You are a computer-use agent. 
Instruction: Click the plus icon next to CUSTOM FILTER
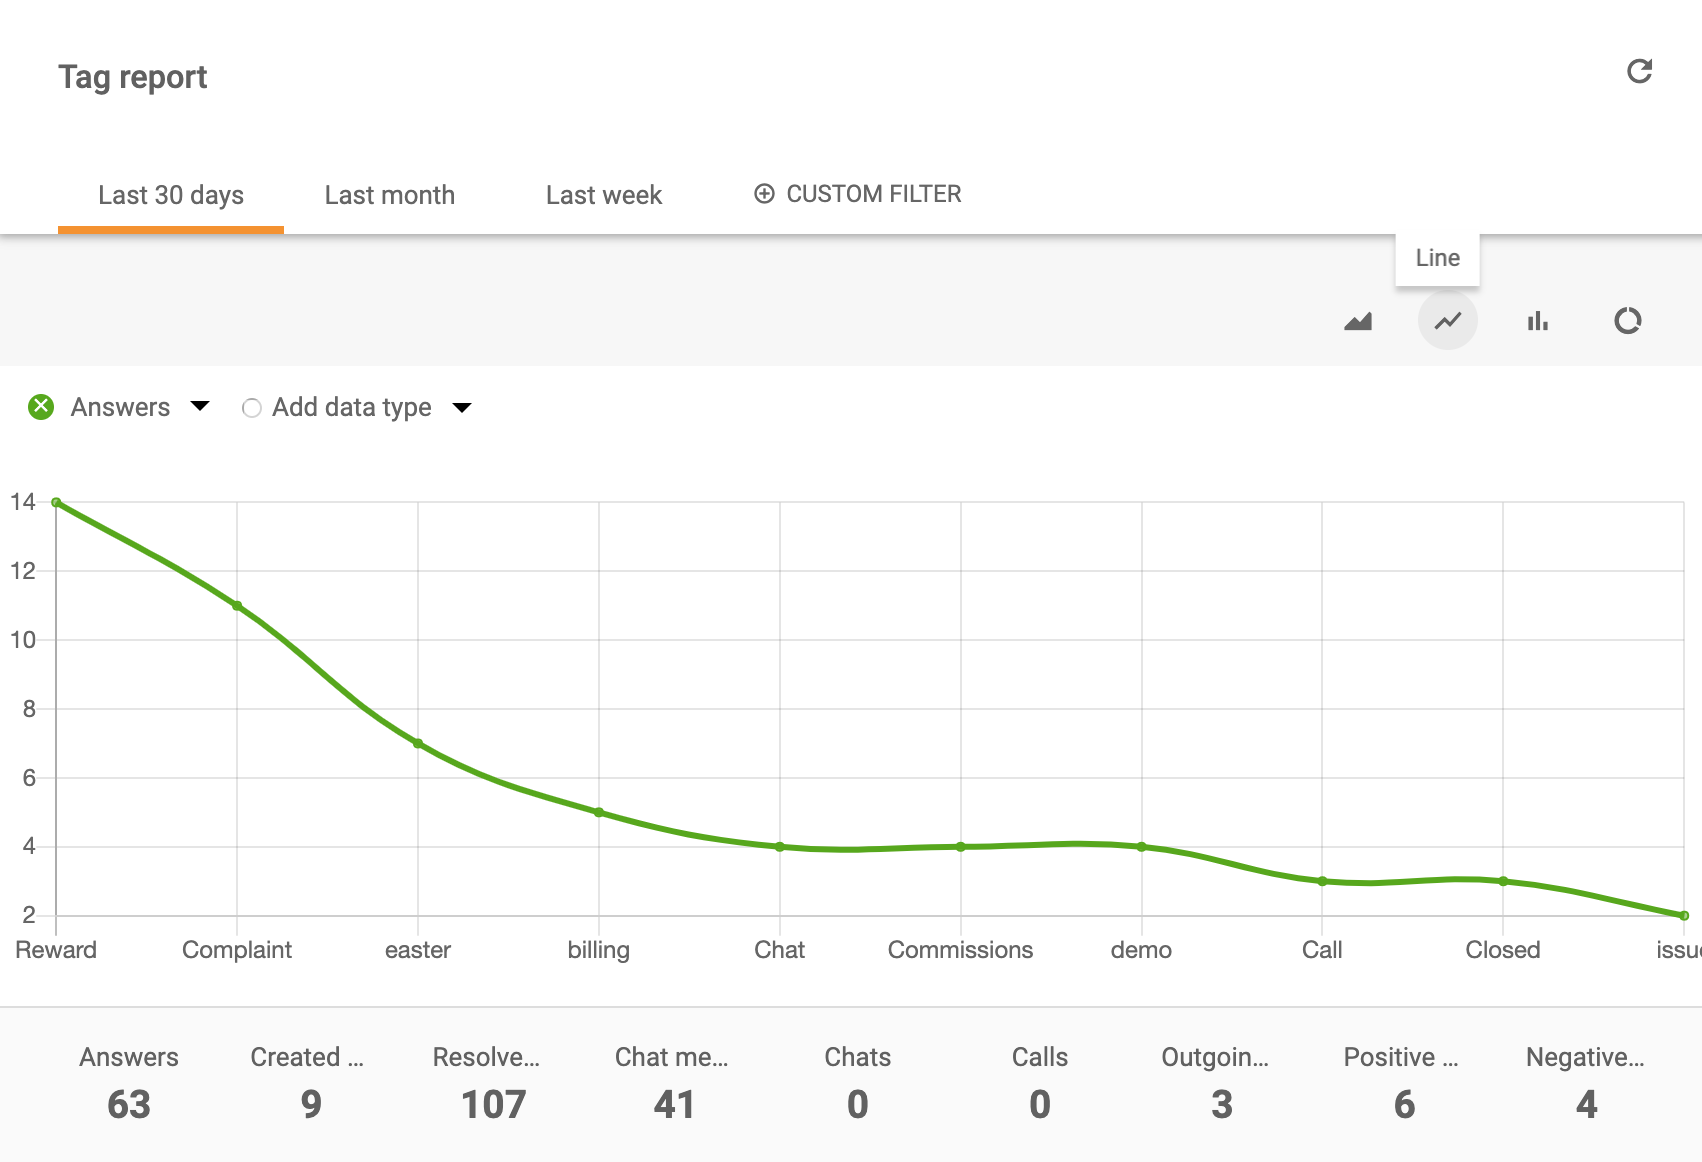(x=765, y=193)
